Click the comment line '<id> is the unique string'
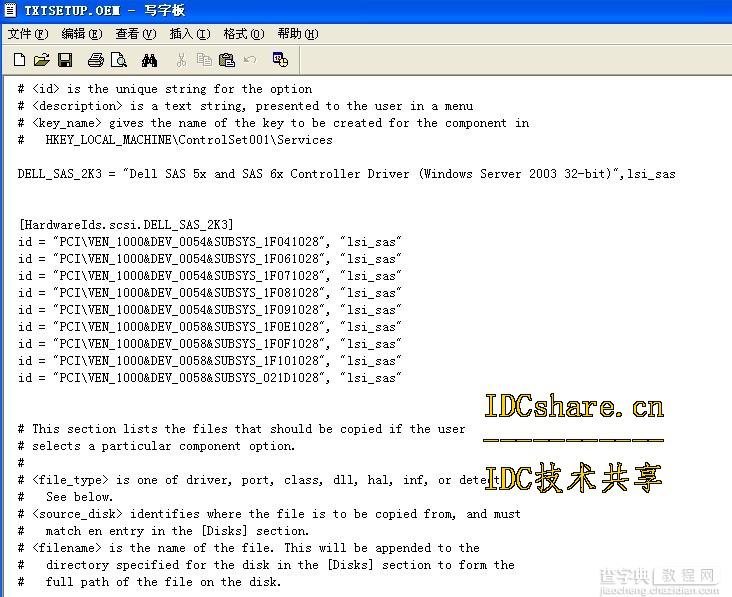The width and height of the screenshot is (732, 597). [165, 89]
